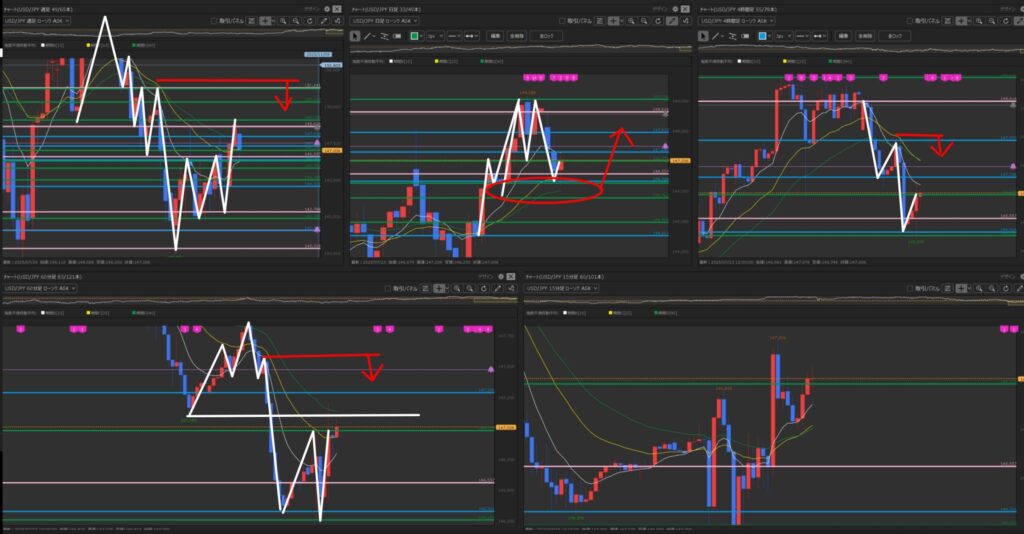Open USD/JPY 週足 symbol dropdown
This screenshot has width=1024, height=534.
[x=37, y=21]
